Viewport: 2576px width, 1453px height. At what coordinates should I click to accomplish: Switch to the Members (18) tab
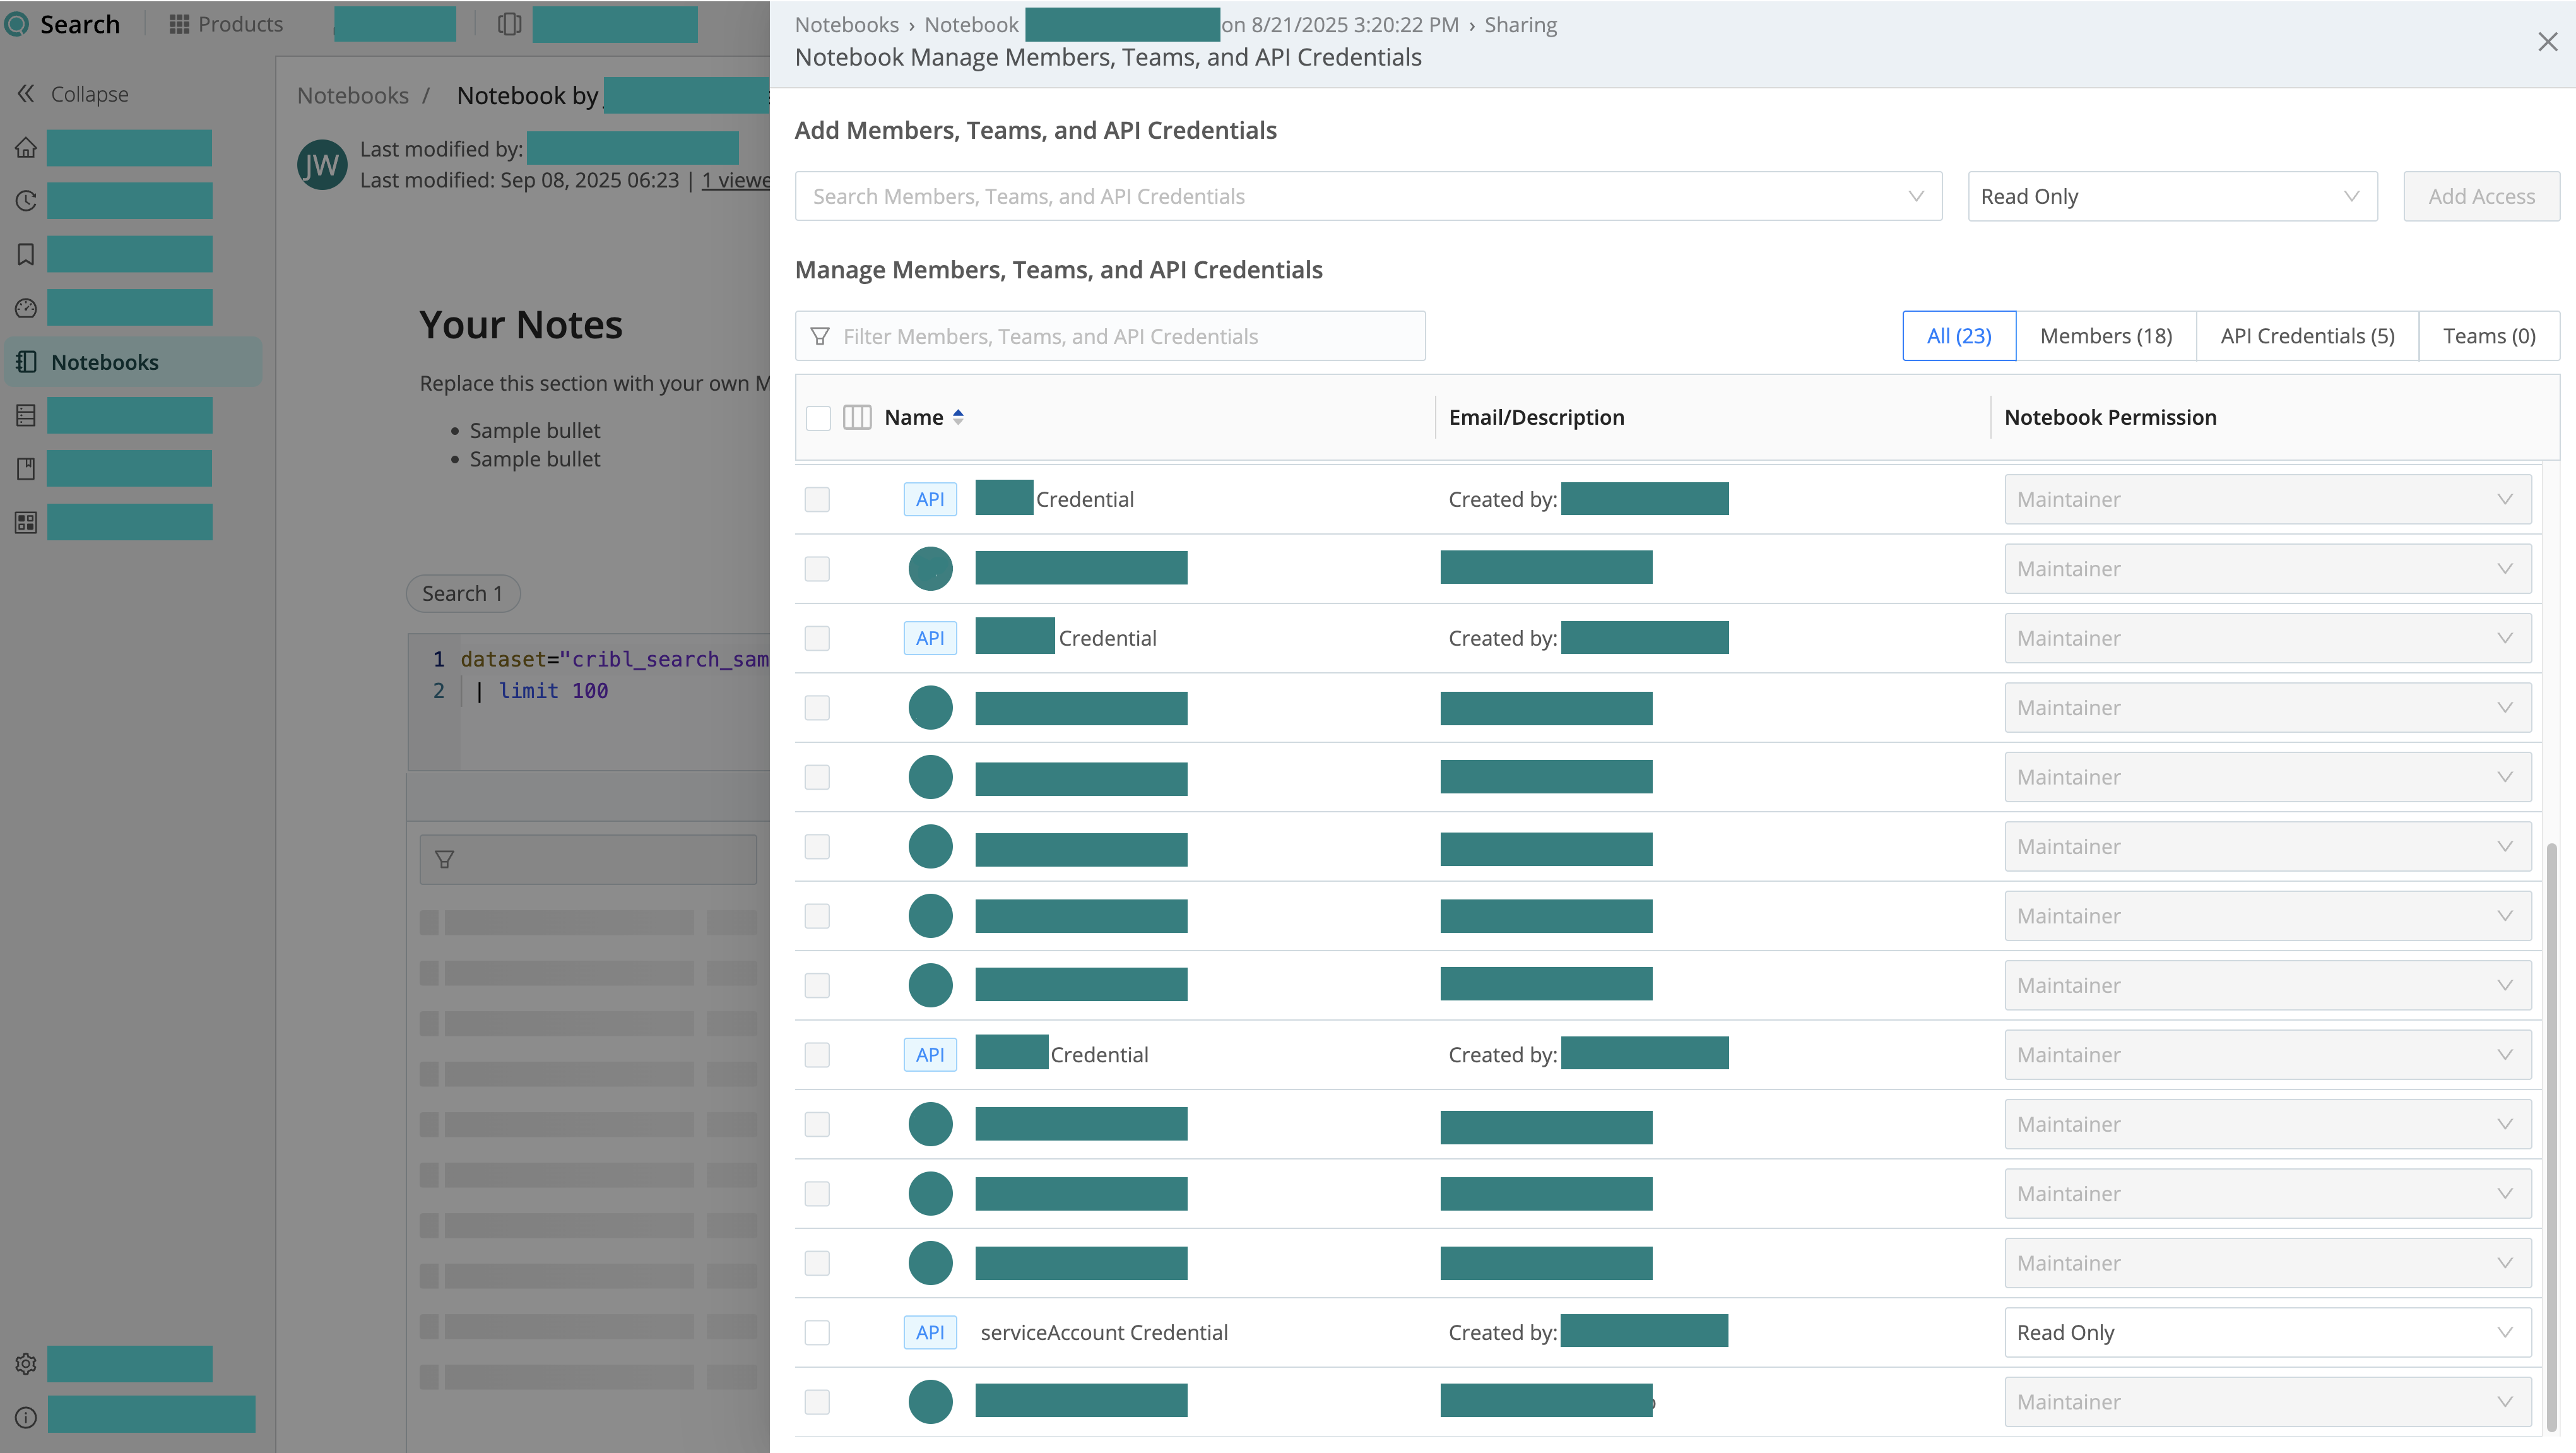(x=2105, y=336)
